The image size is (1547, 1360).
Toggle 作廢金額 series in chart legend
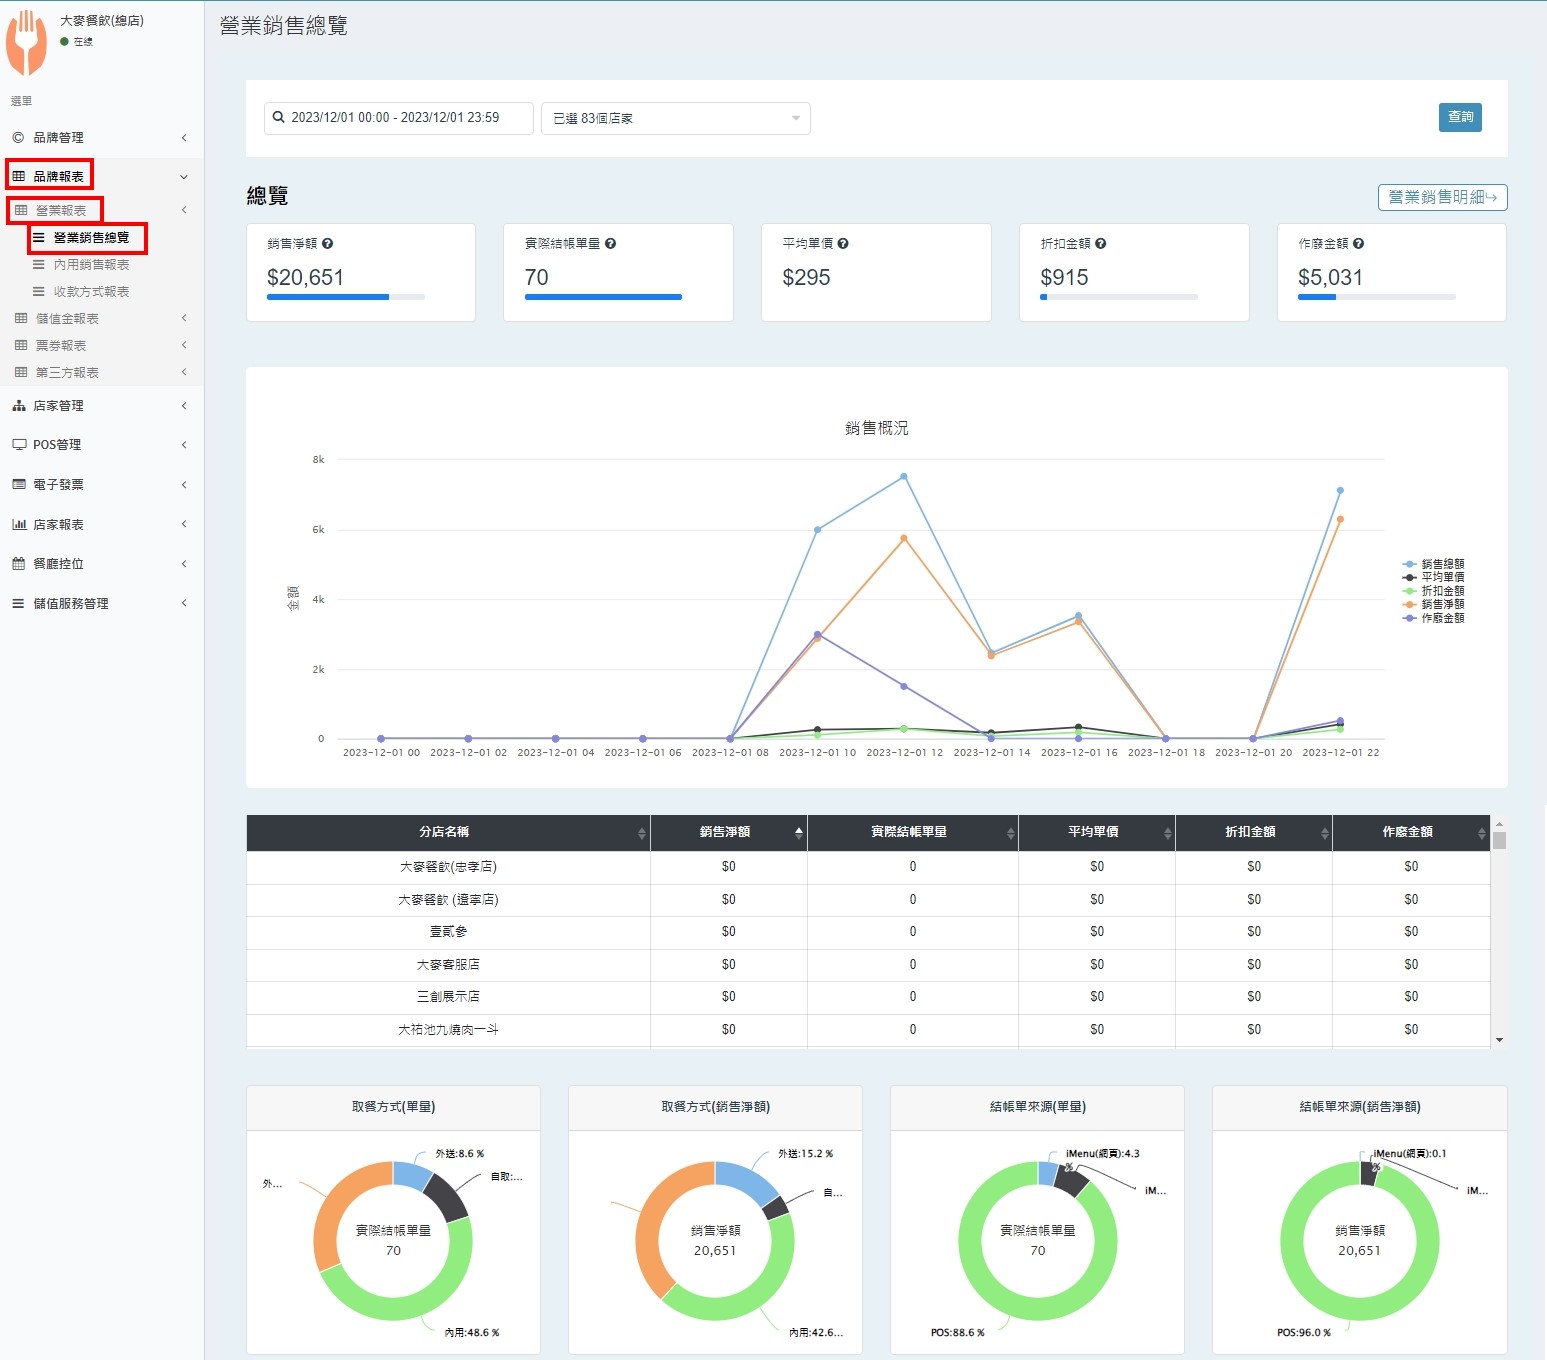[1442, 618]
